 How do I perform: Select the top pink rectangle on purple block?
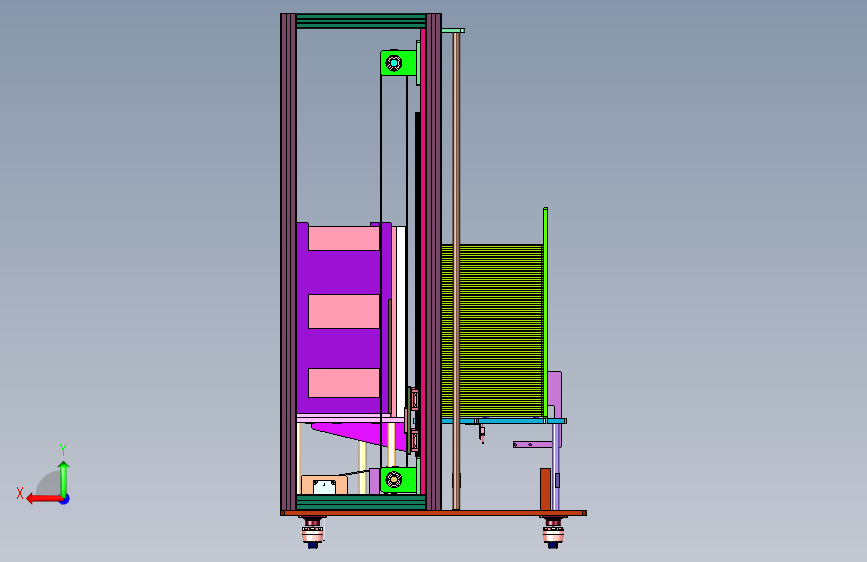(x=343, y=238)
